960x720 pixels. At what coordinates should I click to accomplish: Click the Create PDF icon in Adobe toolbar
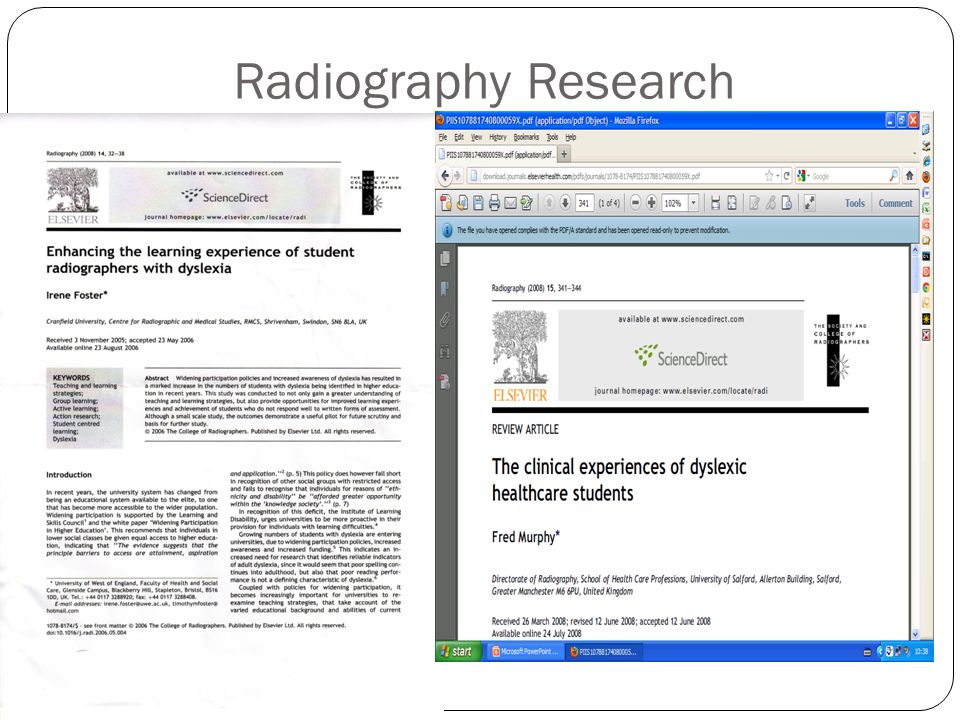(x=446, y=203)
